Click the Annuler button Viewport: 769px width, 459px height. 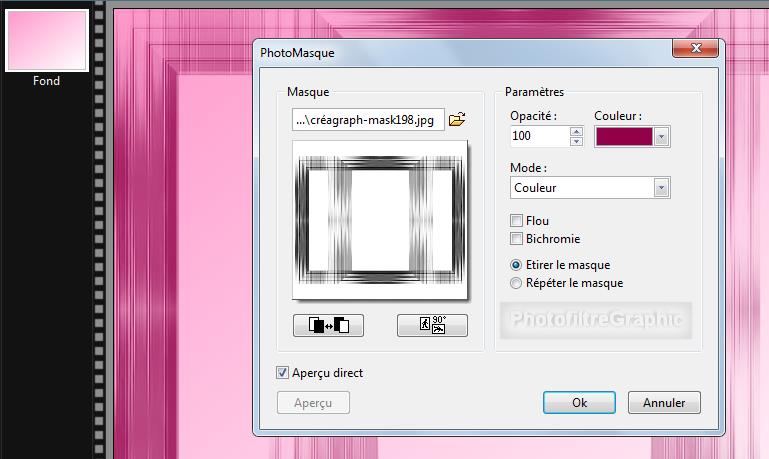pos(664,403)
